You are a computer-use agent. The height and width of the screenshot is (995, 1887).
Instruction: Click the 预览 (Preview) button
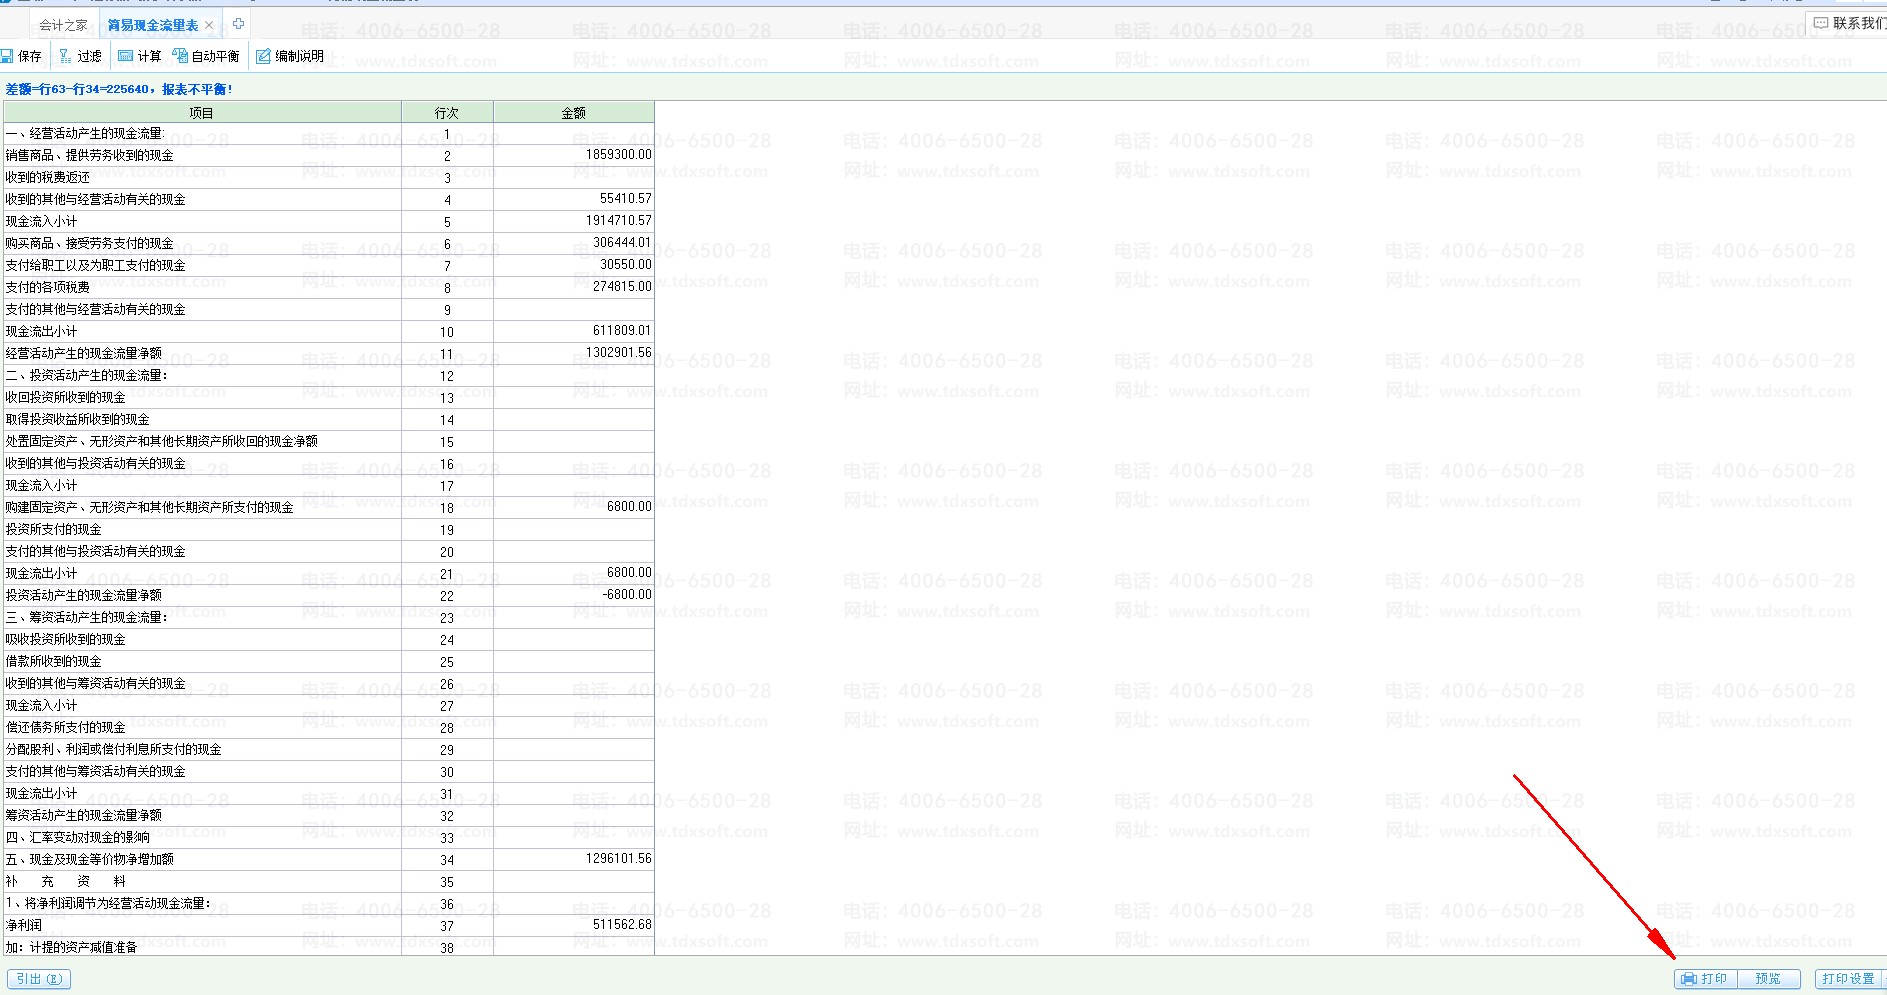(x=1768, y=979)
